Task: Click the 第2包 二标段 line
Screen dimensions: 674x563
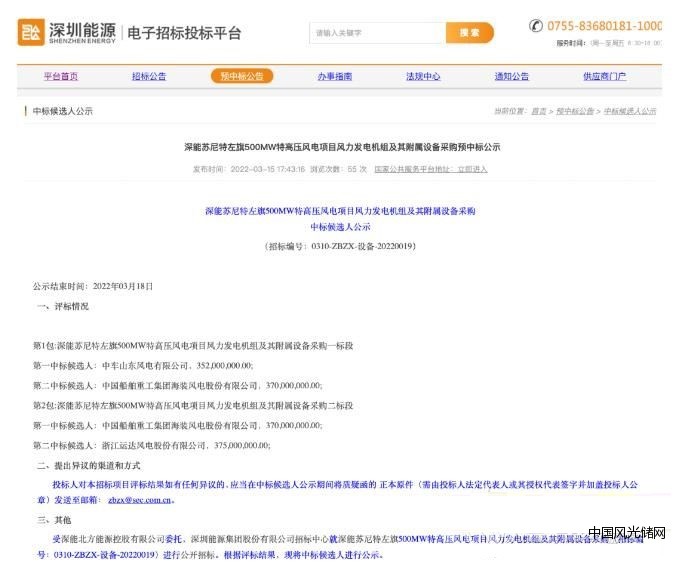Action: click(193, 406)
